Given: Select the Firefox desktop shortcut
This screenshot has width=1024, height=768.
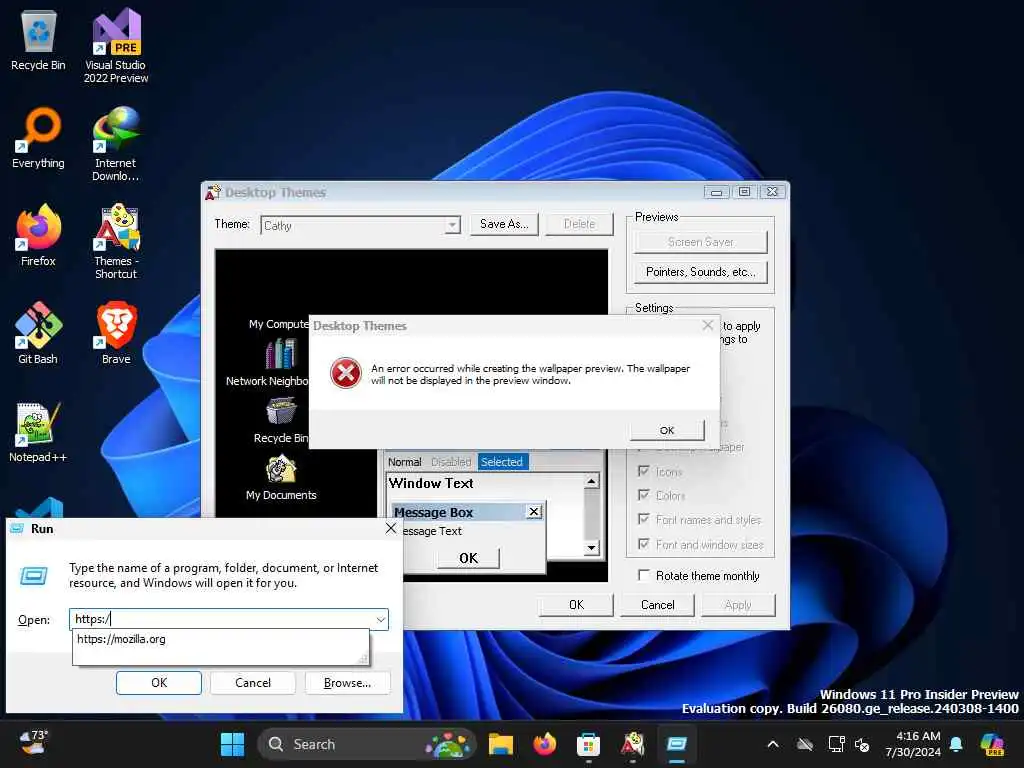Looking at the screenshot, I should click(x=39, y=235).
